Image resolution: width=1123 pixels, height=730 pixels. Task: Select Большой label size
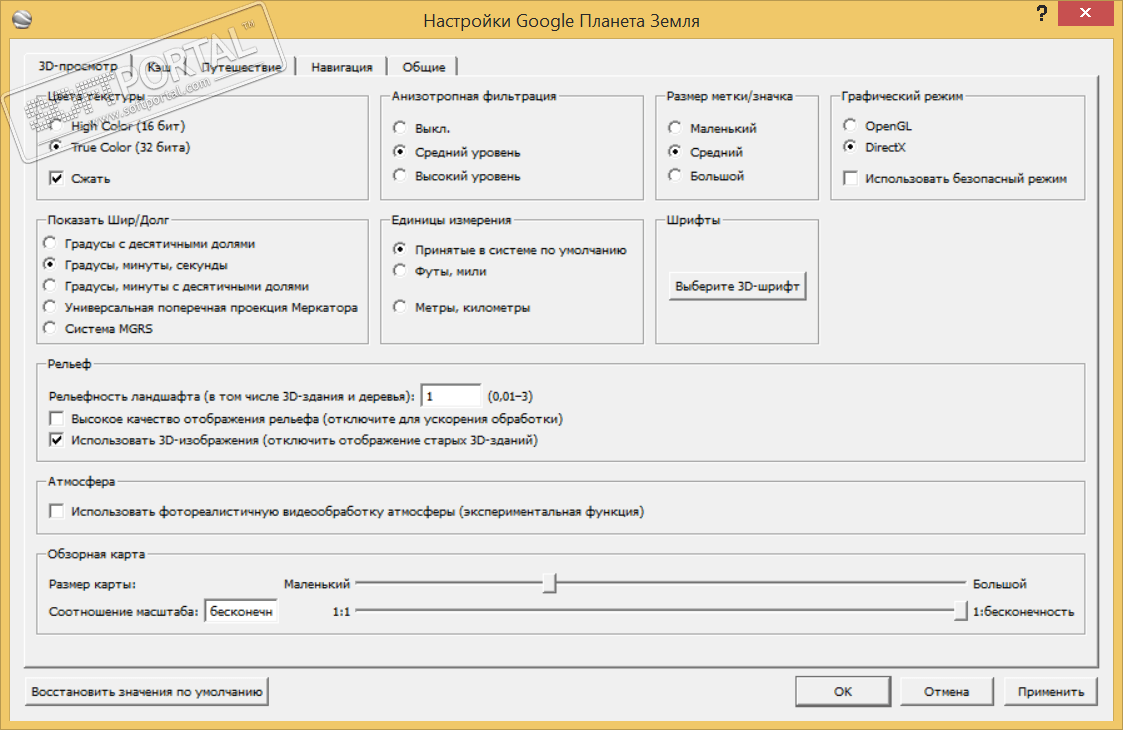click(706, 176)
